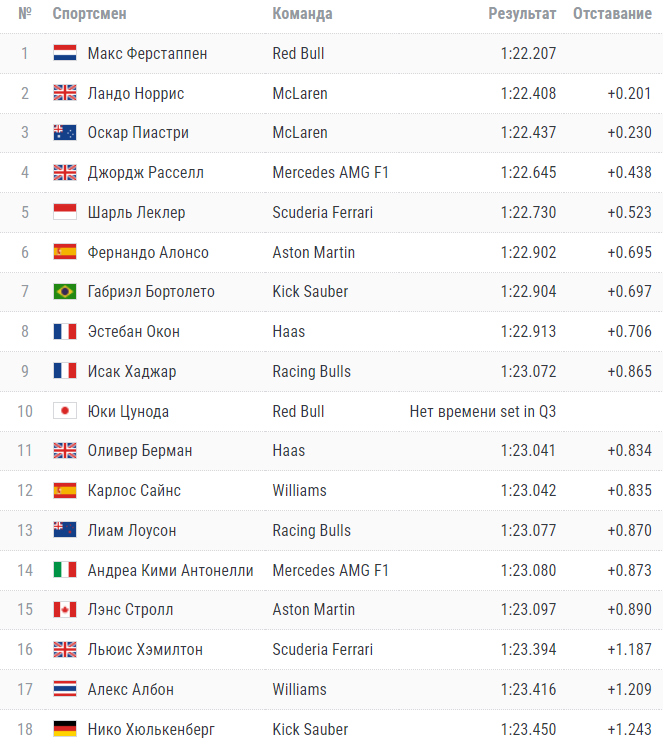Click the Спортсмен column header

89,14
